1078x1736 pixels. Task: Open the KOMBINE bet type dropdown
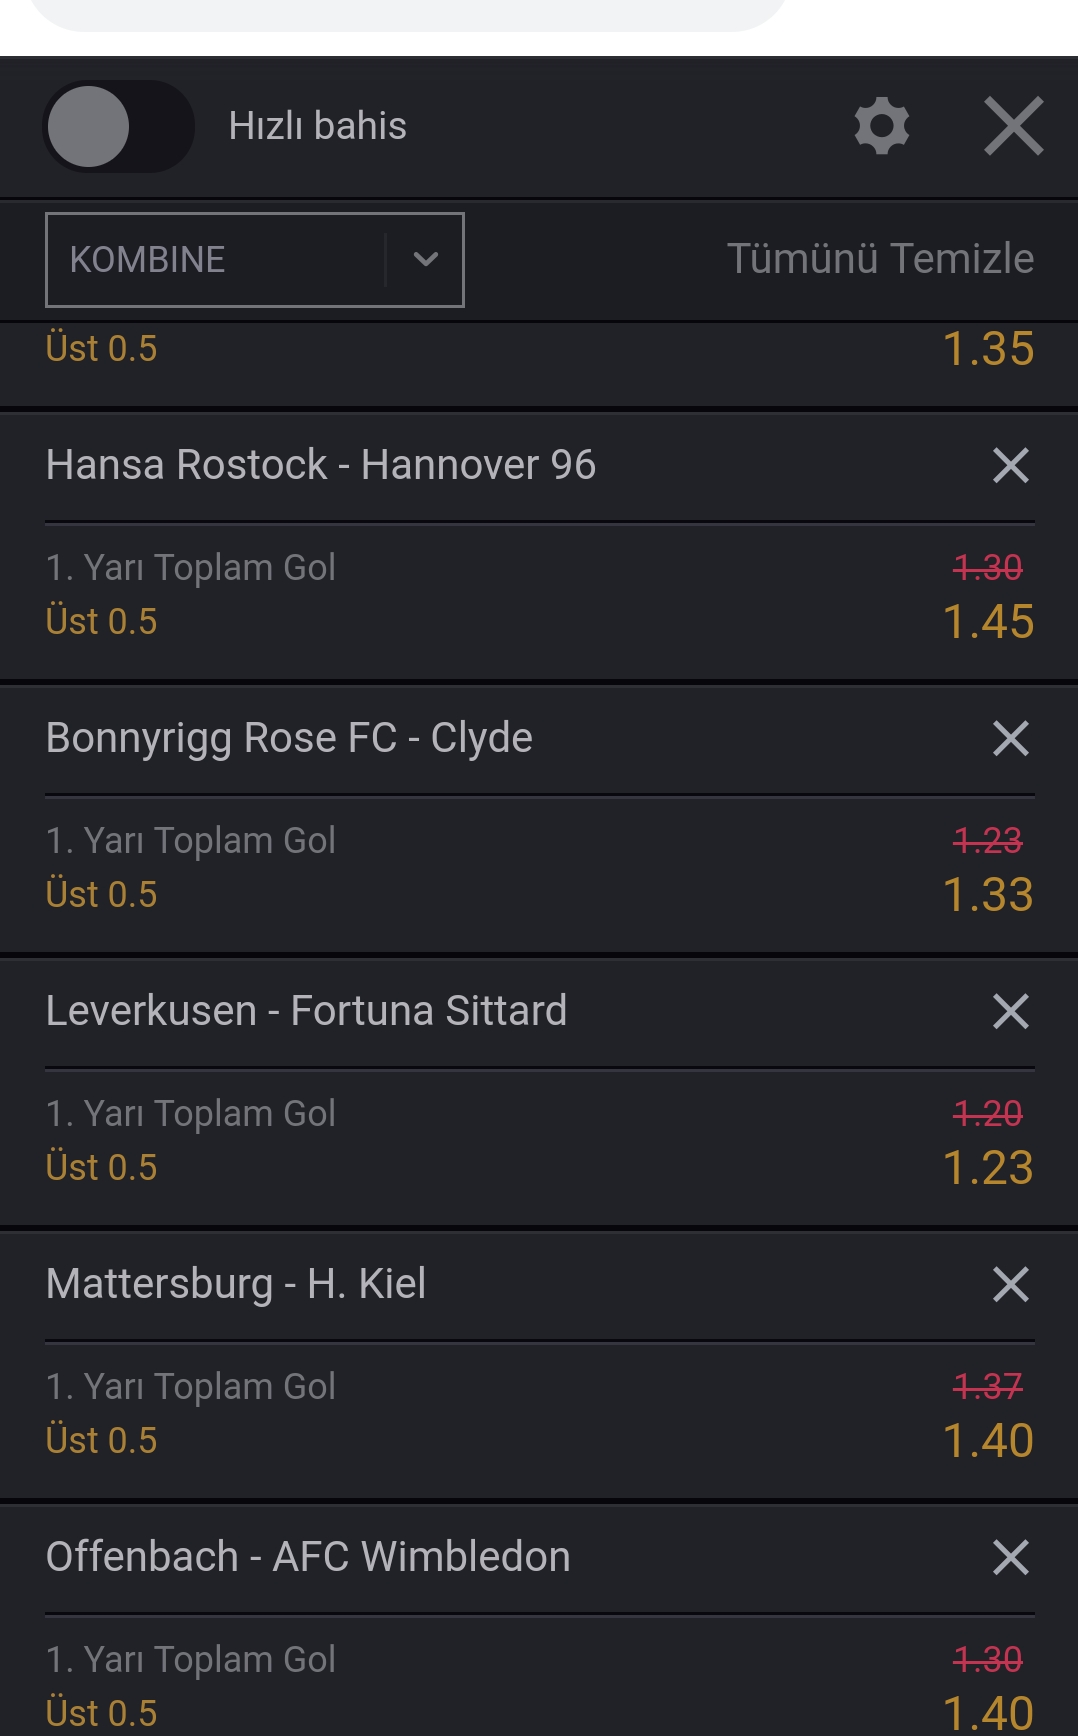255,260
